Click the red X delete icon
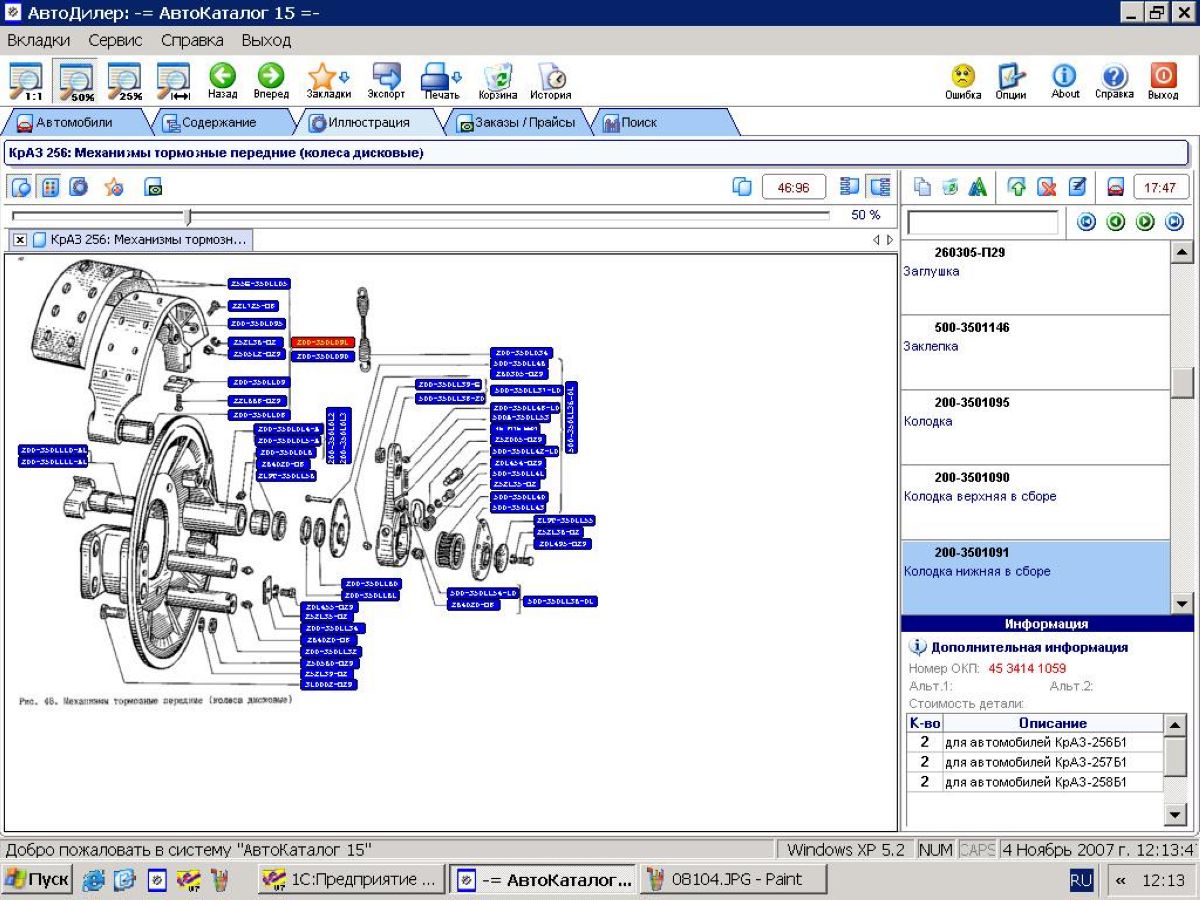The width and height of the screenshot is (1200, 900). [x=1046, y=187]
